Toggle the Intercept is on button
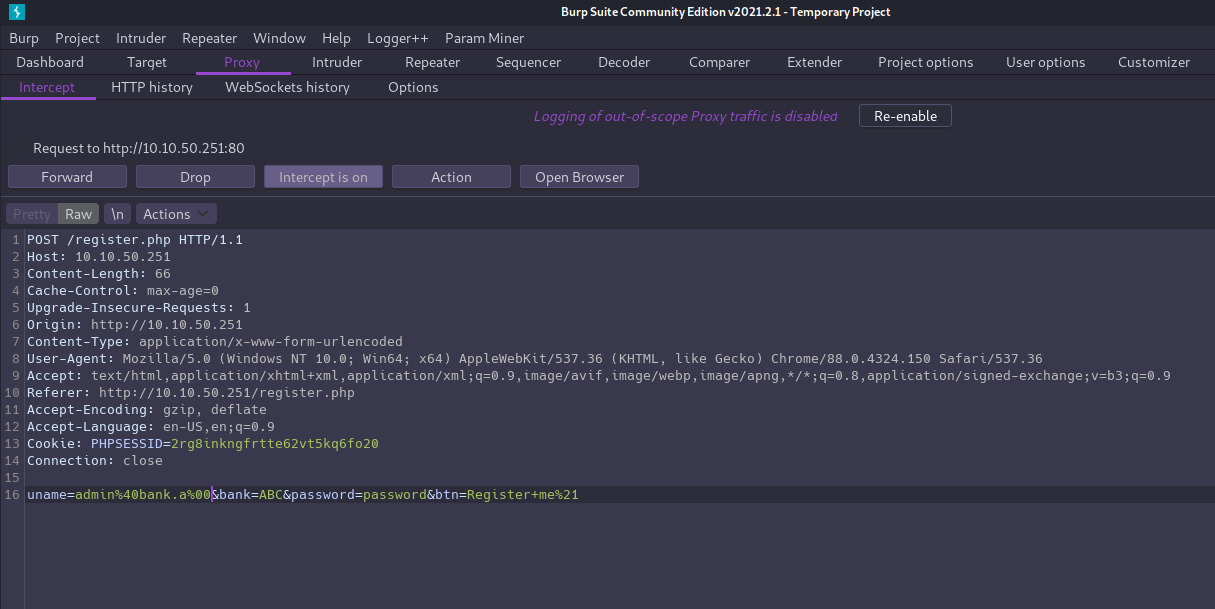Screen dimensions: 1215x609 coord(323,177)
